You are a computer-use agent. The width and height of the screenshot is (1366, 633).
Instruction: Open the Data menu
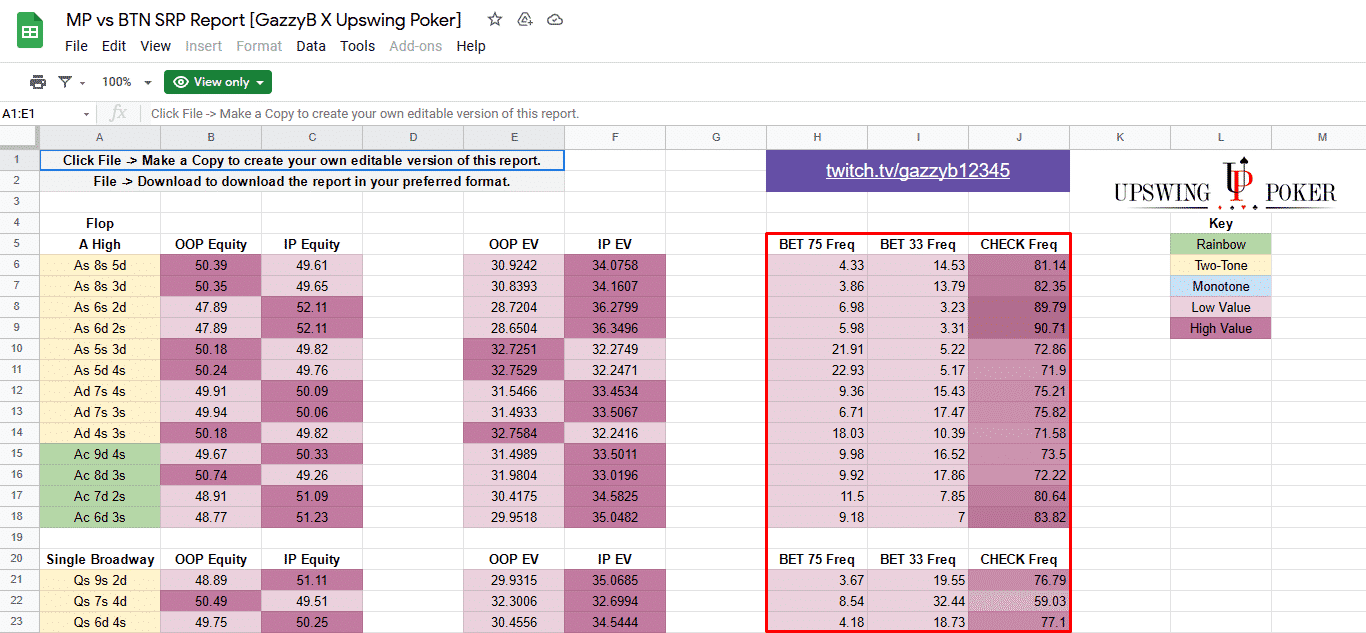coord(311,46)
